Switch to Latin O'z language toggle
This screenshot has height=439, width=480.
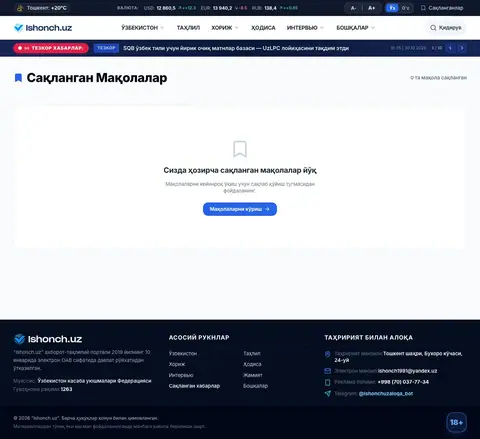point(405,8)
